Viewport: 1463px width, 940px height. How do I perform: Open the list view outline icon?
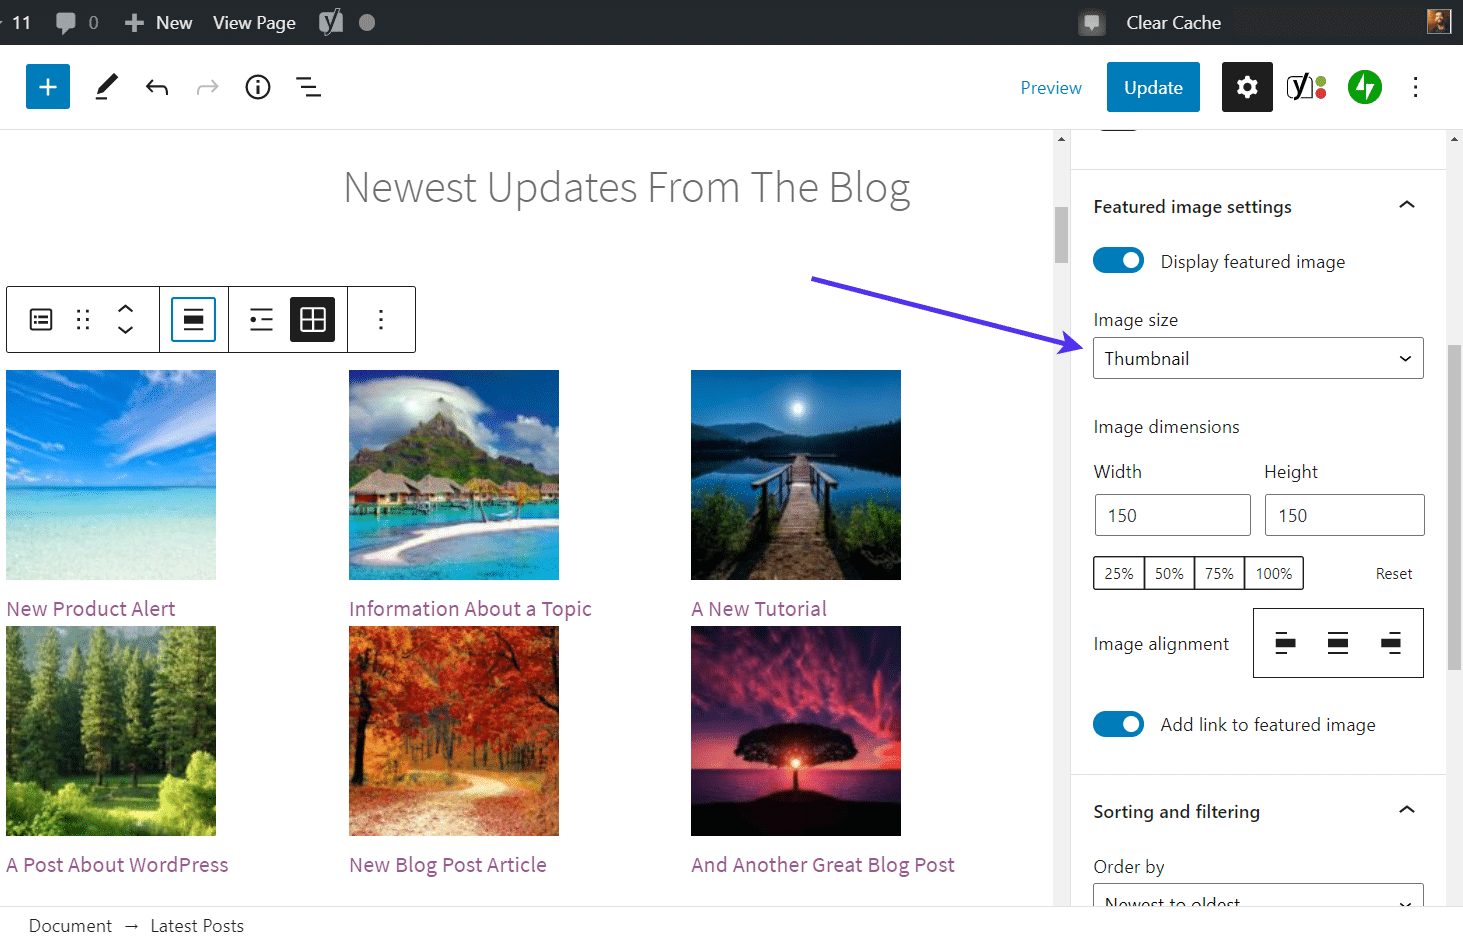pos(309,87)
